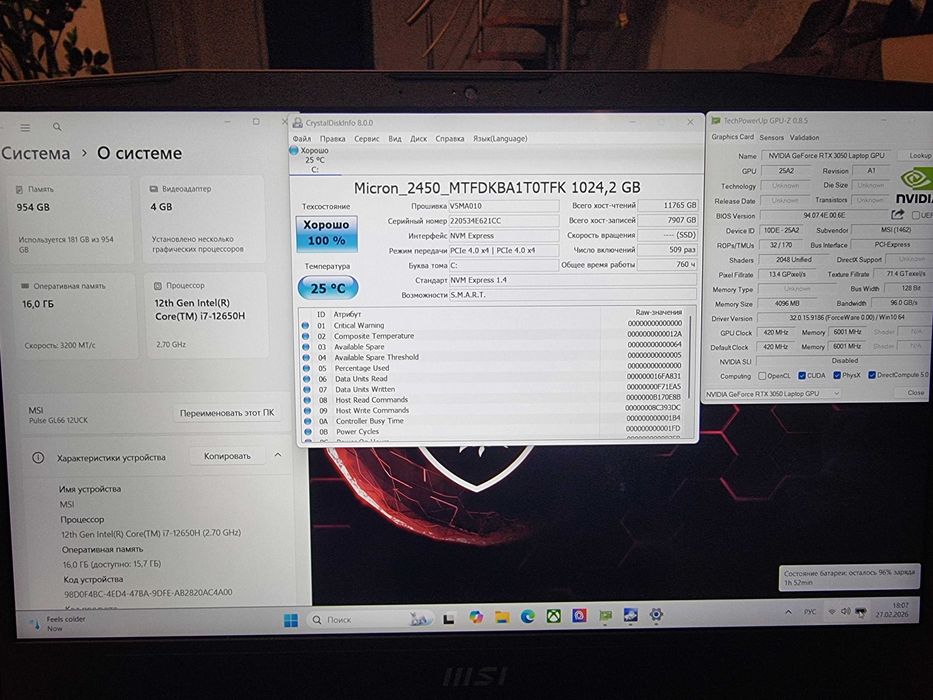The height and width of the screenshot is (700, 933).
Task: Show hidden tray icons chevron
Action: pyautogui.click(x=788, y=612)
